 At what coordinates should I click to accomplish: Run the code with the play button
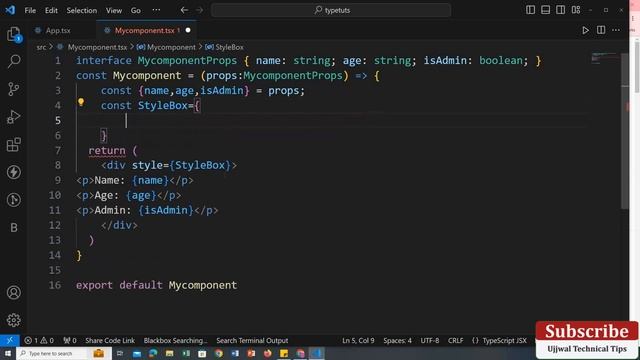585,30
